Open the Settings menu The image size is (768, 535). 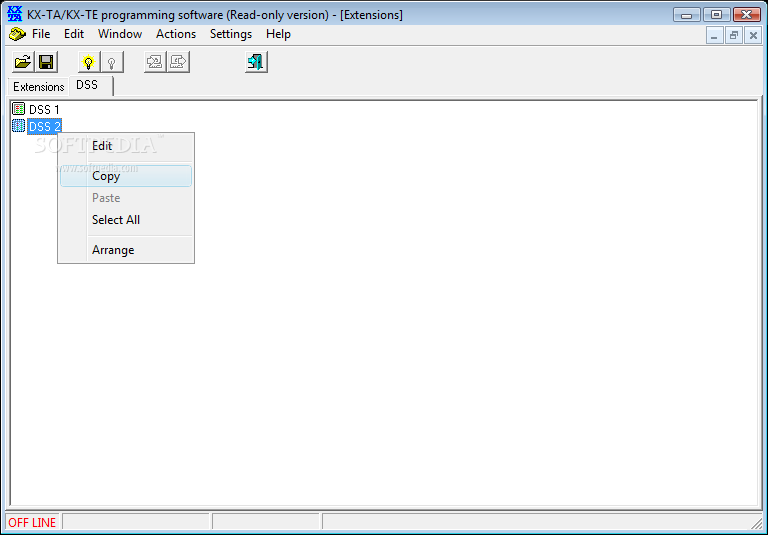coord(231,34)
